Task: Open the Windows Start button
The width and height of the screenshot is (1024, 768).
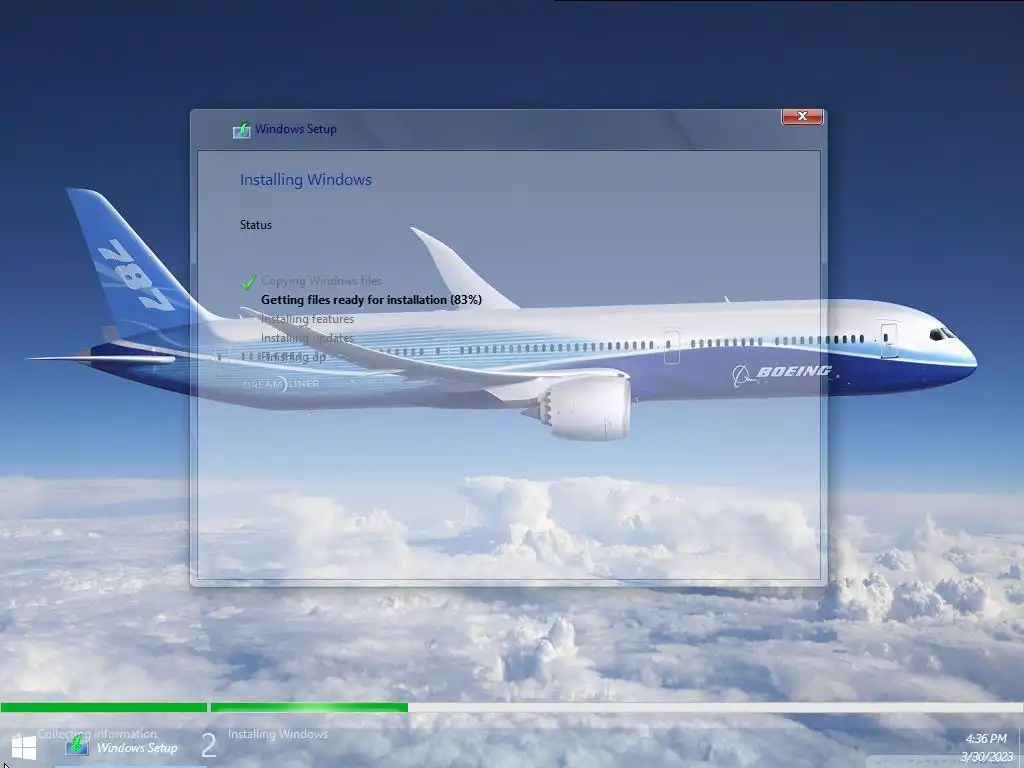Action: pyautogui.click(x=24, y=747)
